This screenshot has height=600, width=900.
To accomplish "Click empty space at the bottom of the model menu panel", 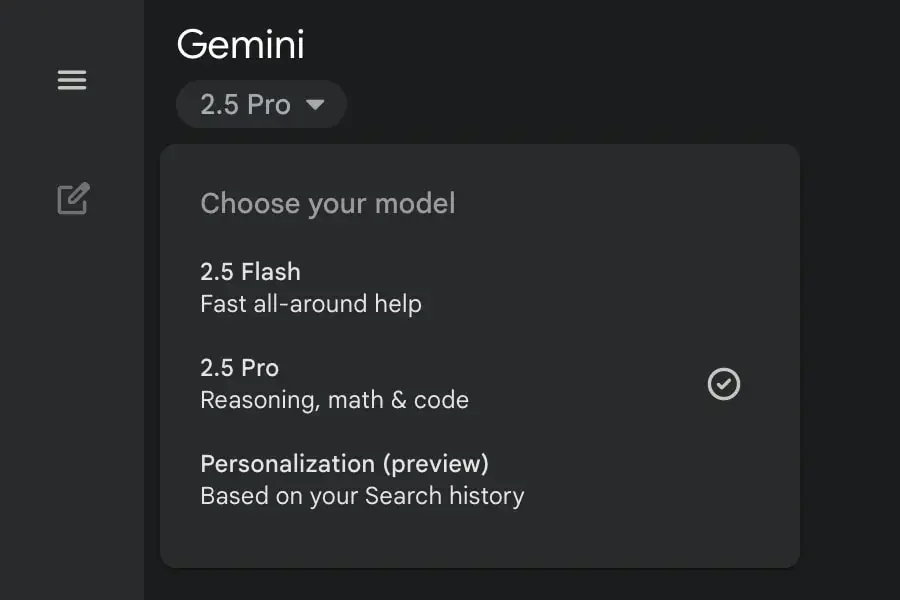I will point(480,542).
